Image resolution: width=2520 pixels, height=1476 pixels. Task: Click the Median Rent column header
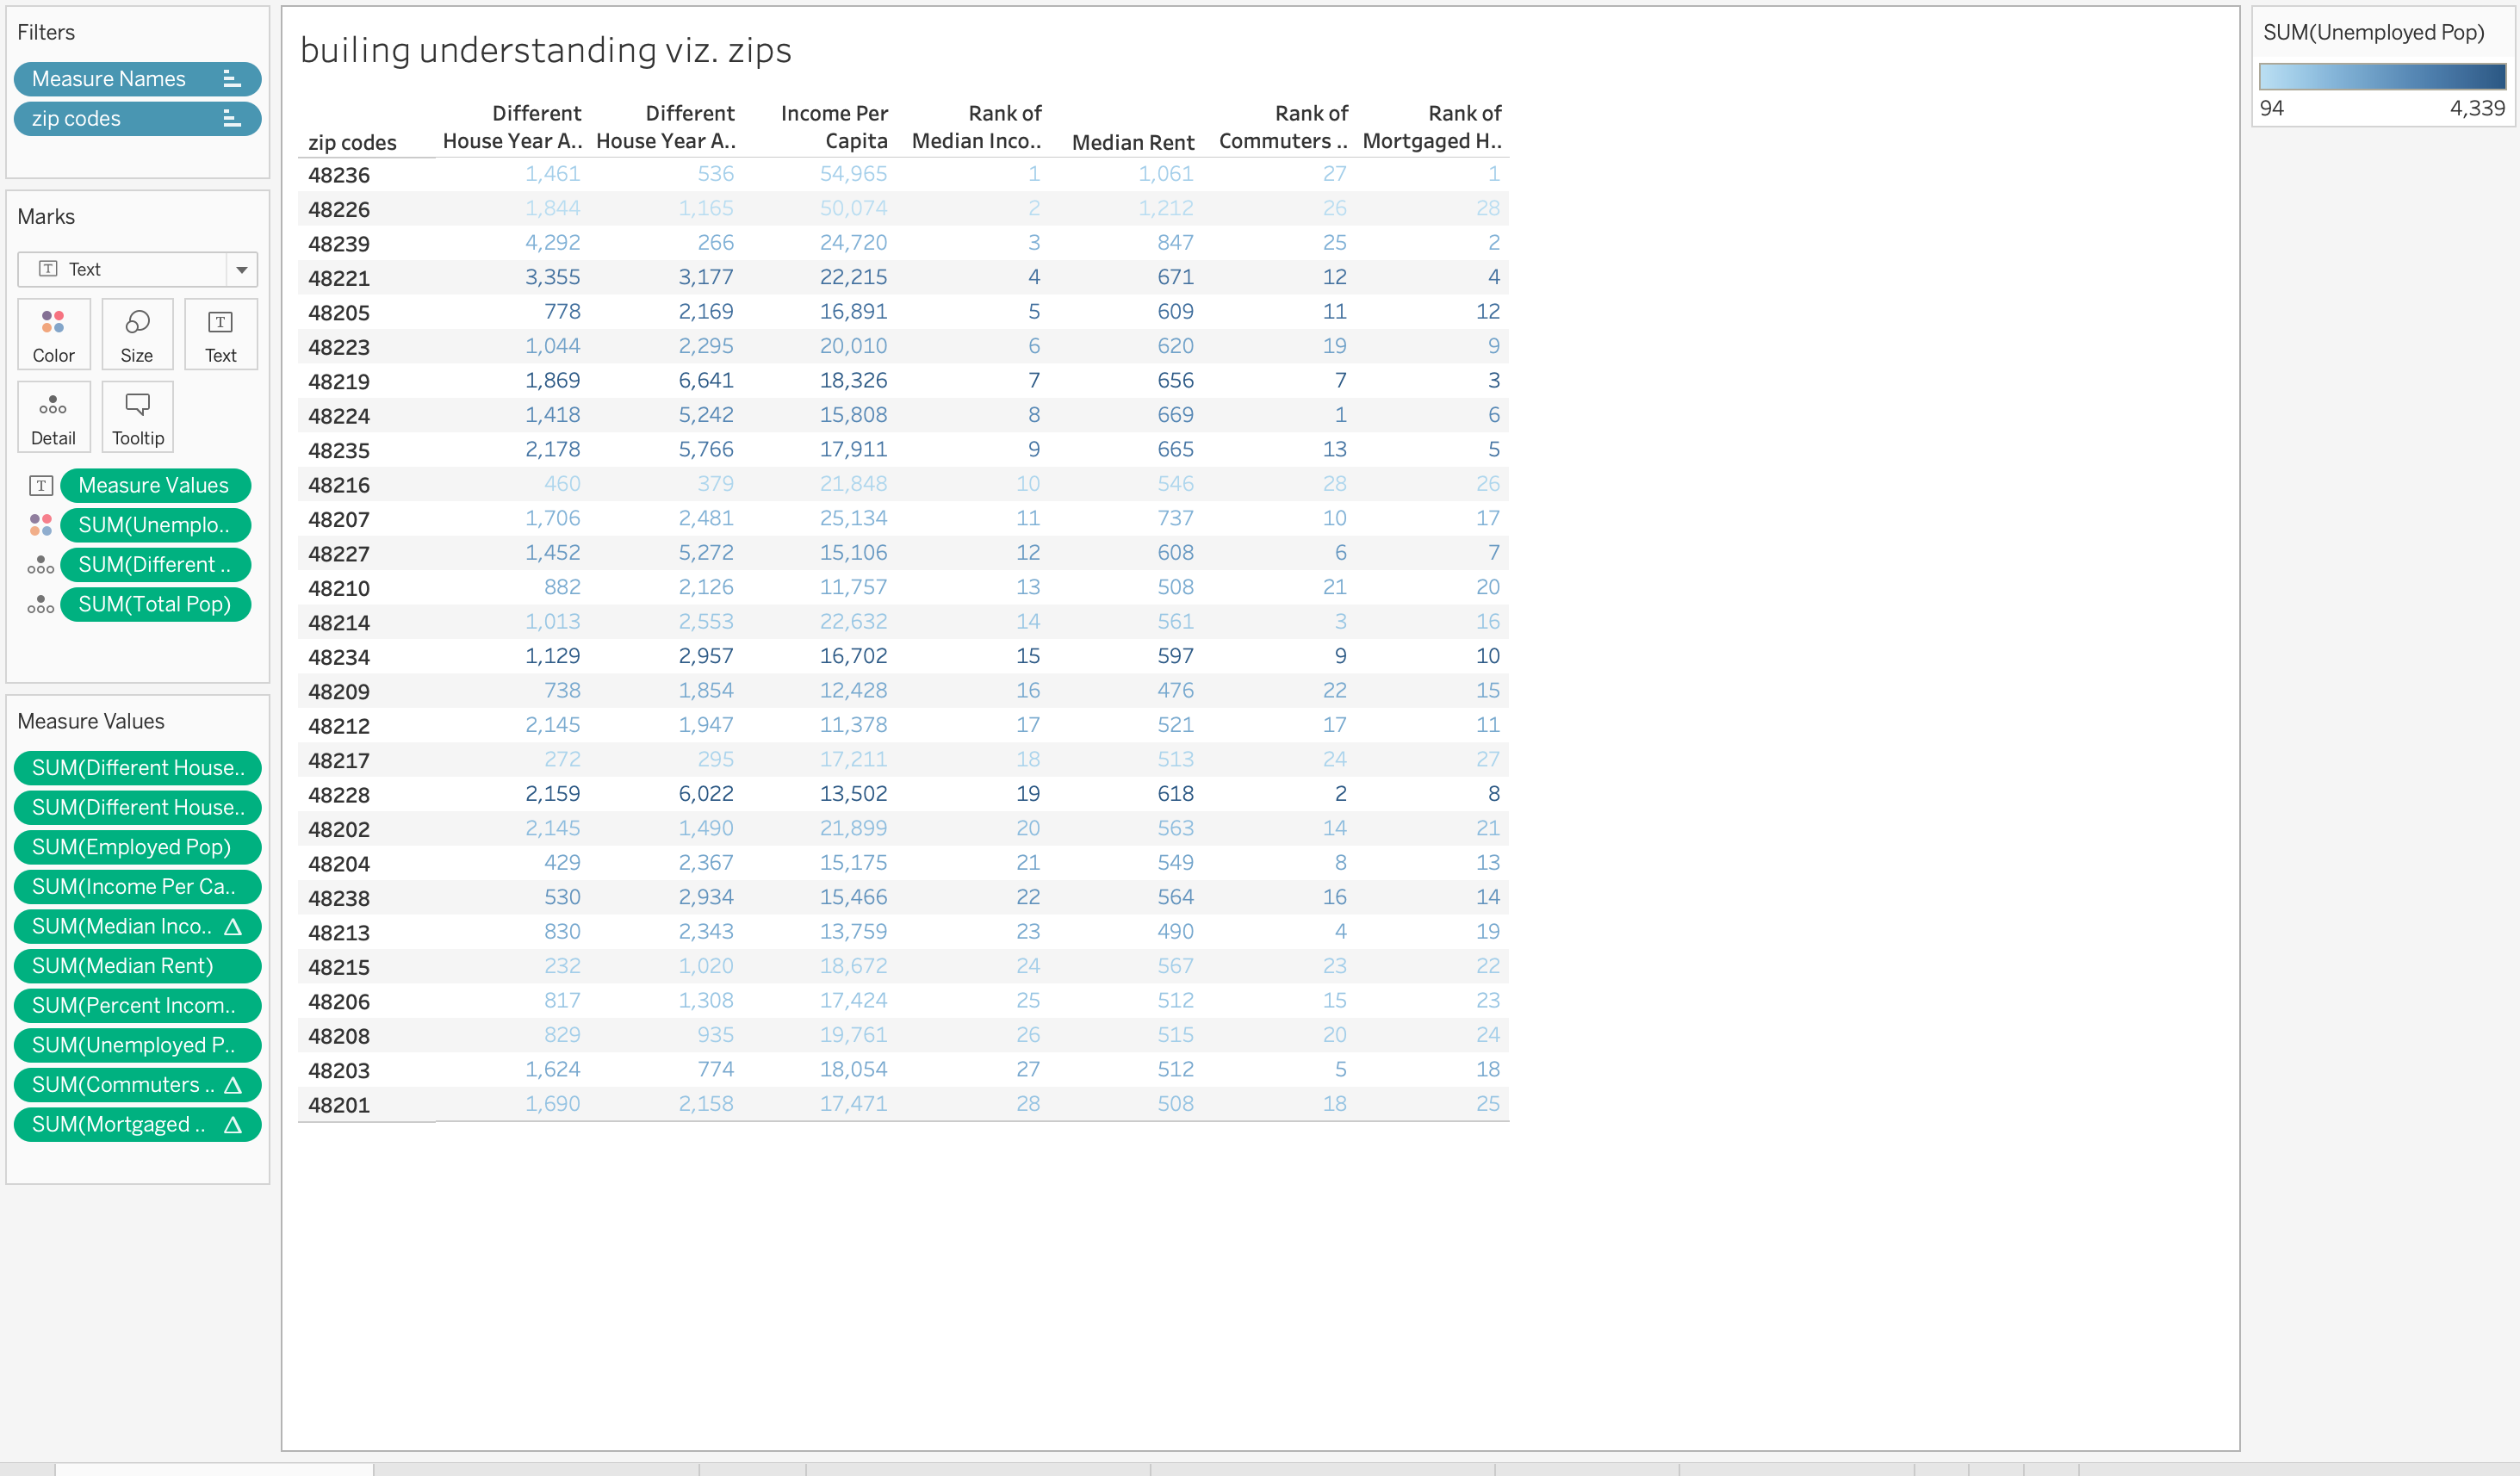(x=1132, y=142)
